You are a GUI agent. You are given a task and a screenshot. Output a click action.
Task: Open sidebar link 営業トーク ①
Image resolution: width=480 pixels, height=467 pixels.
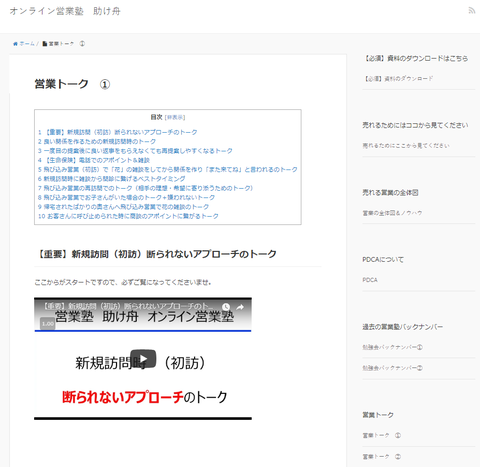(382, 435)
